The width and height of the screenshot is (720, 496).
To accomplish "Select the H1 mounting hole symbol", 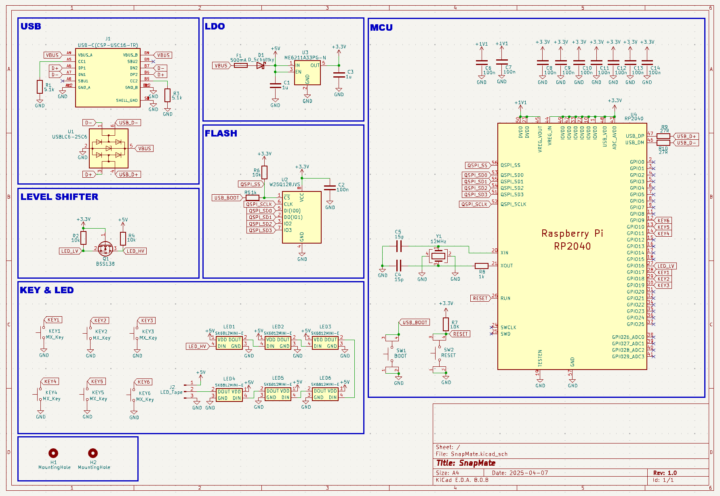I will point(54,453).
